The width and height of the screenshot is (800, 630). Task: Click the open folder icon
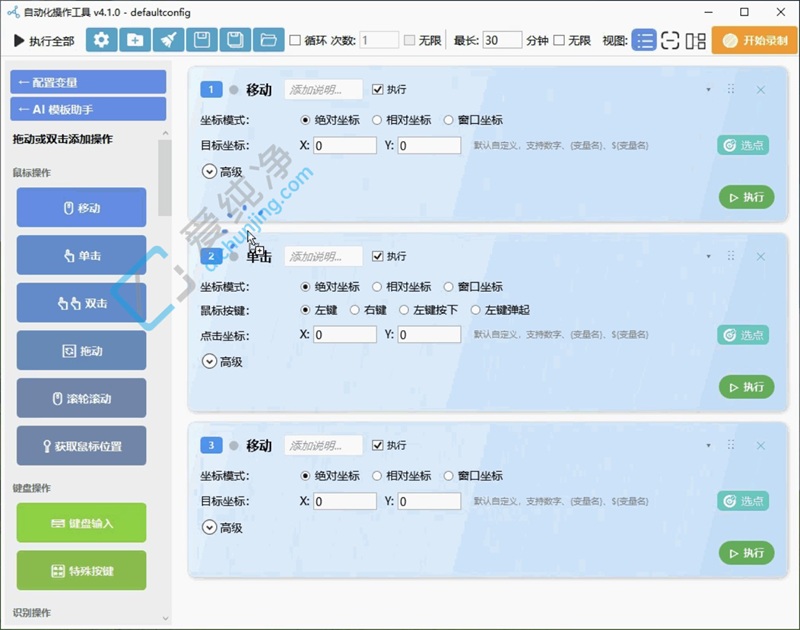pyautogui.click(x=268, y=40)
